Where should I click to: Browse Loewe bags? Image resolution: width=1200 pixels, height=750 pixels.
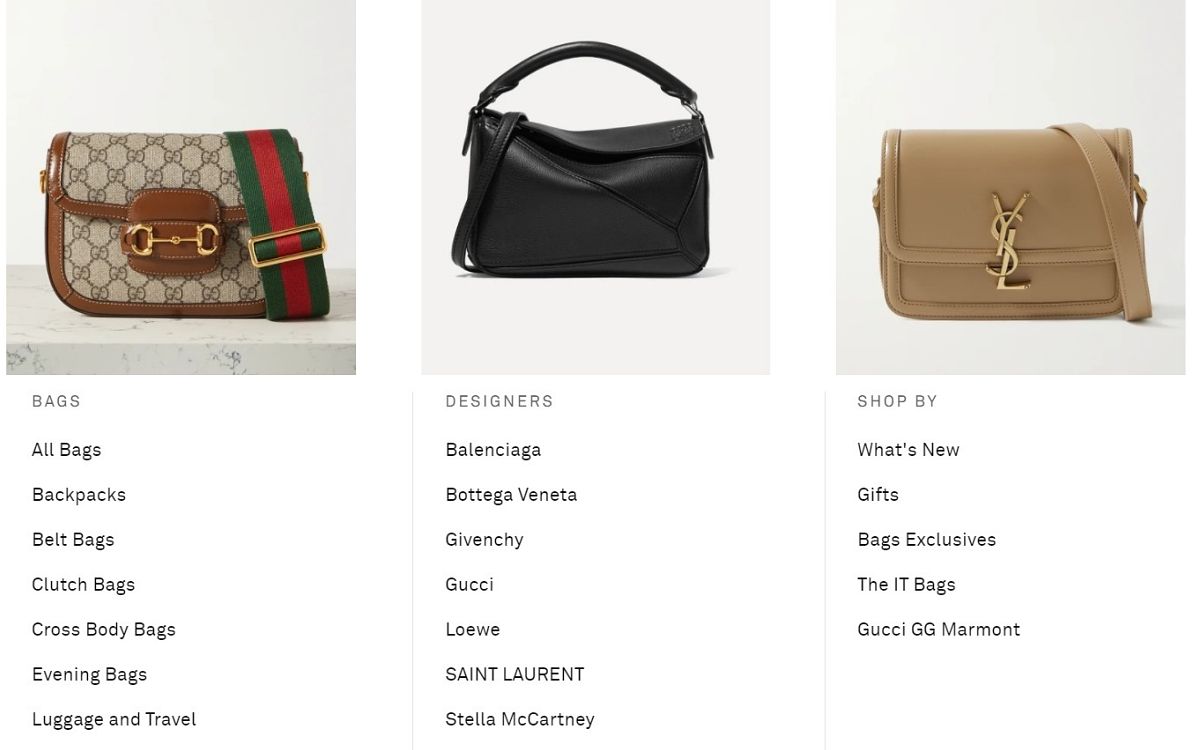pyautogui.click(x=472, y=630)
